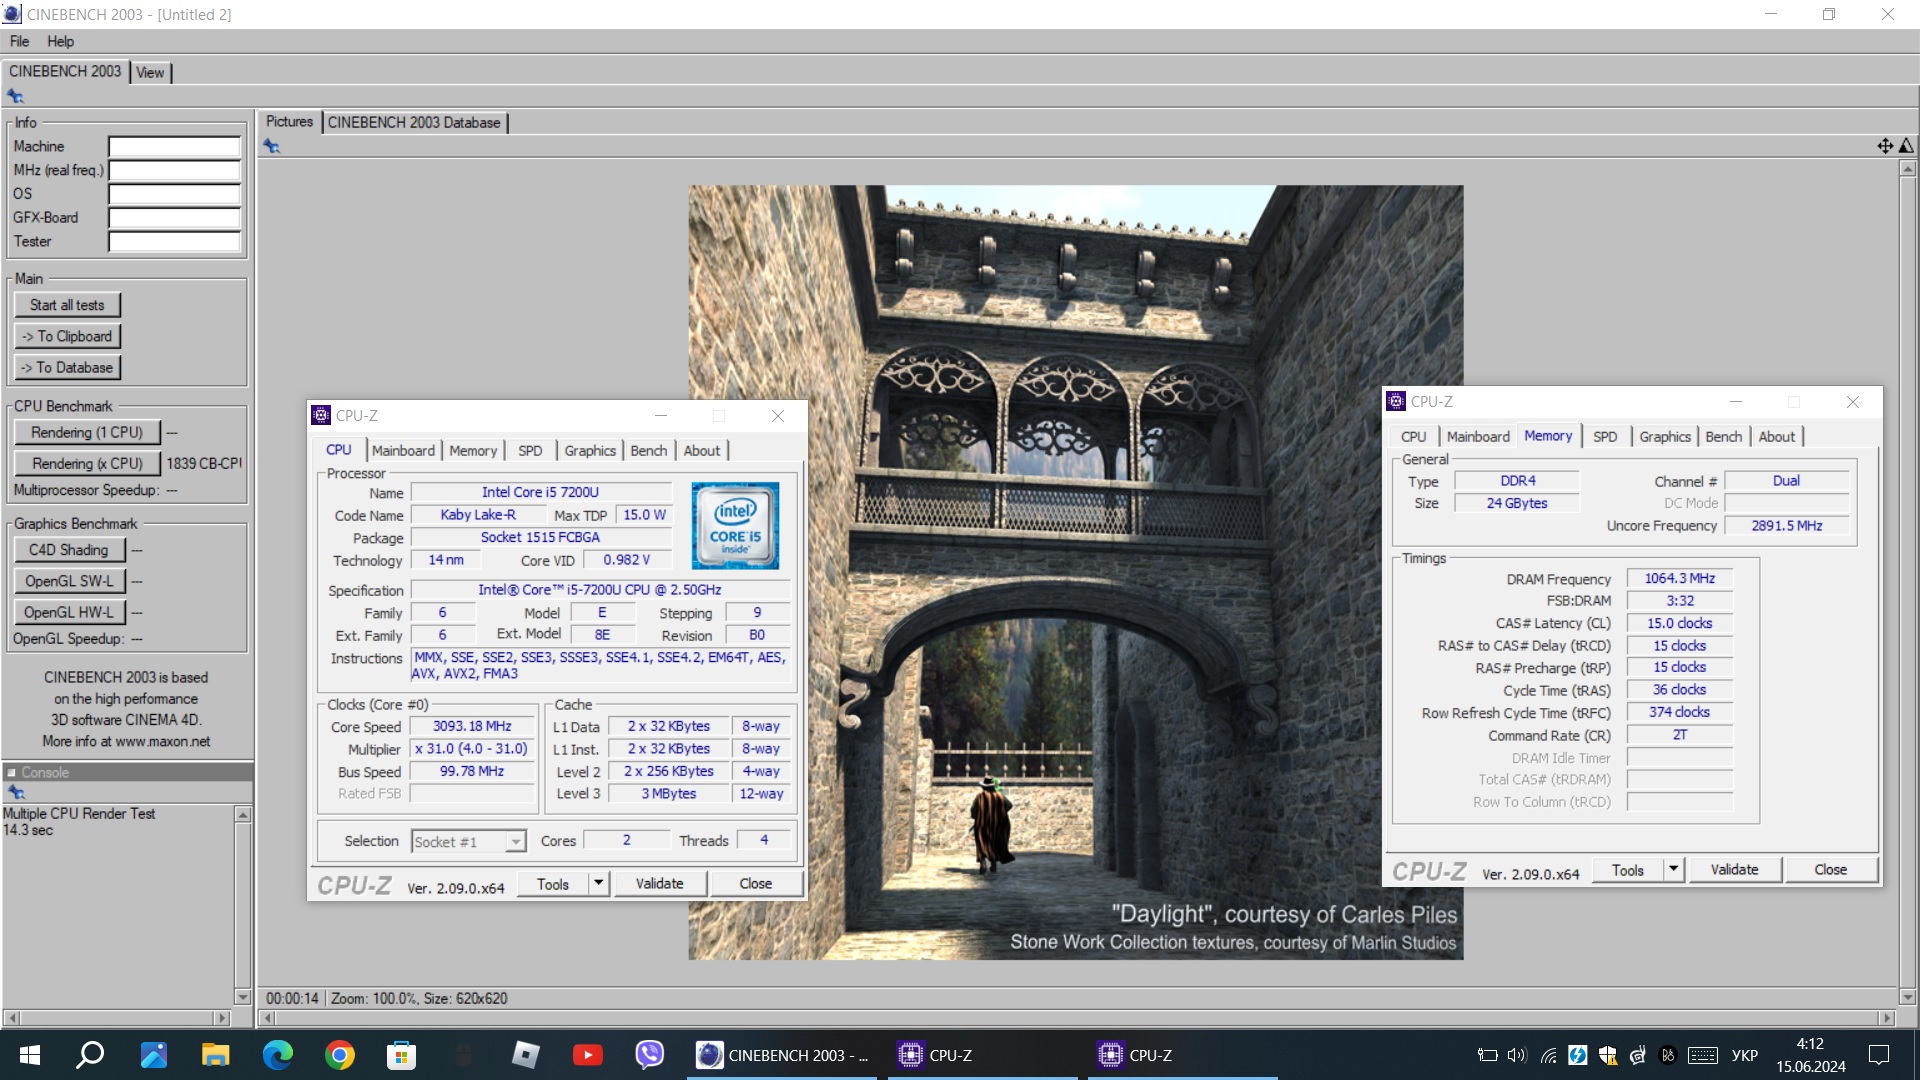Click Start all tests button
This screenshot has width=1920, height=1080.
click(67, 305)
